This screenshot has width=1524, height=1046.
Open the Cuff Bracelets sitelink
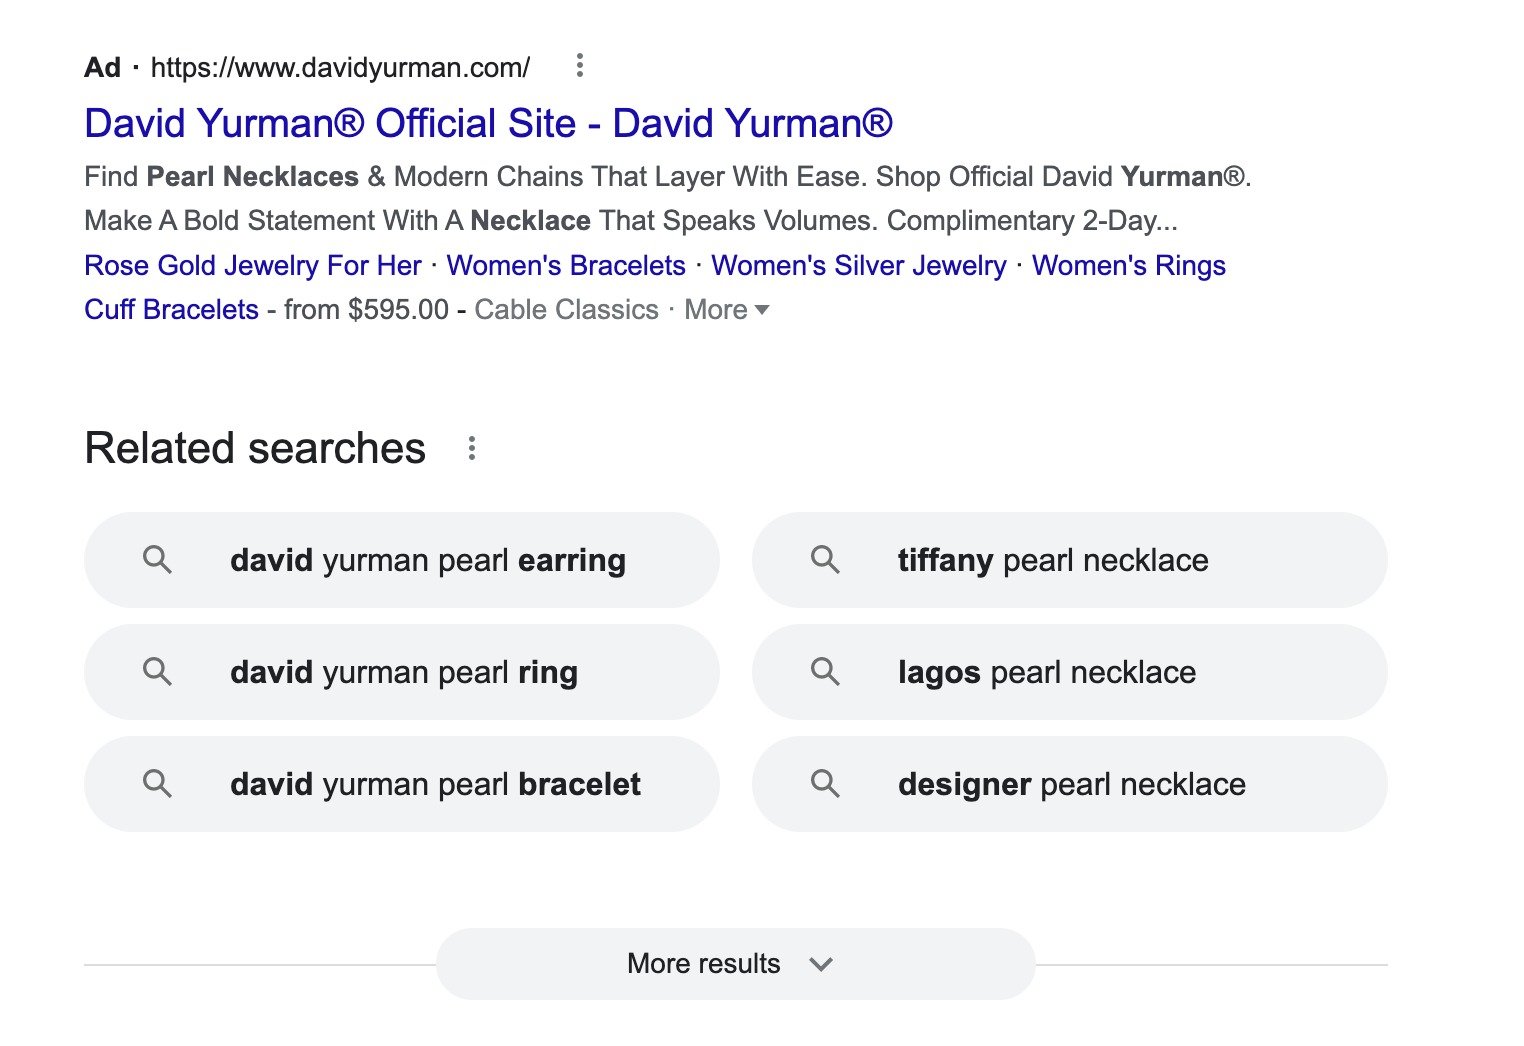pos(170,310)
